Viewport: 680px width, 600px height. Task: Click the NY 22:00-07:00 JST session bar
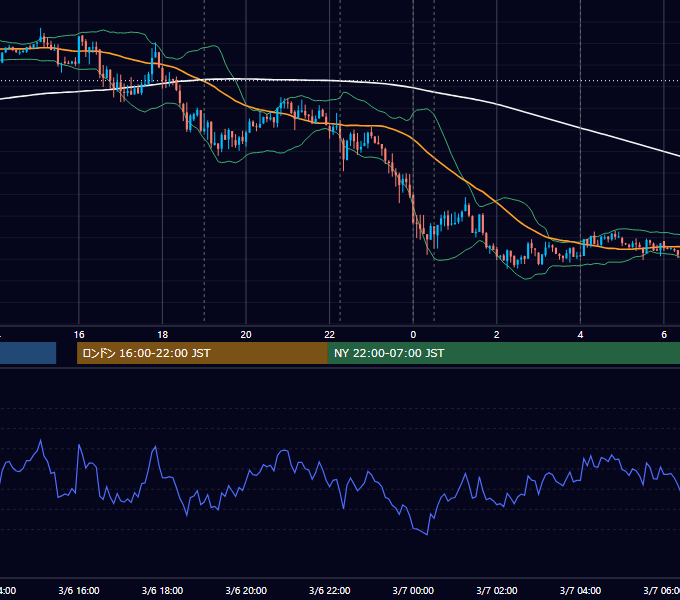503,353
